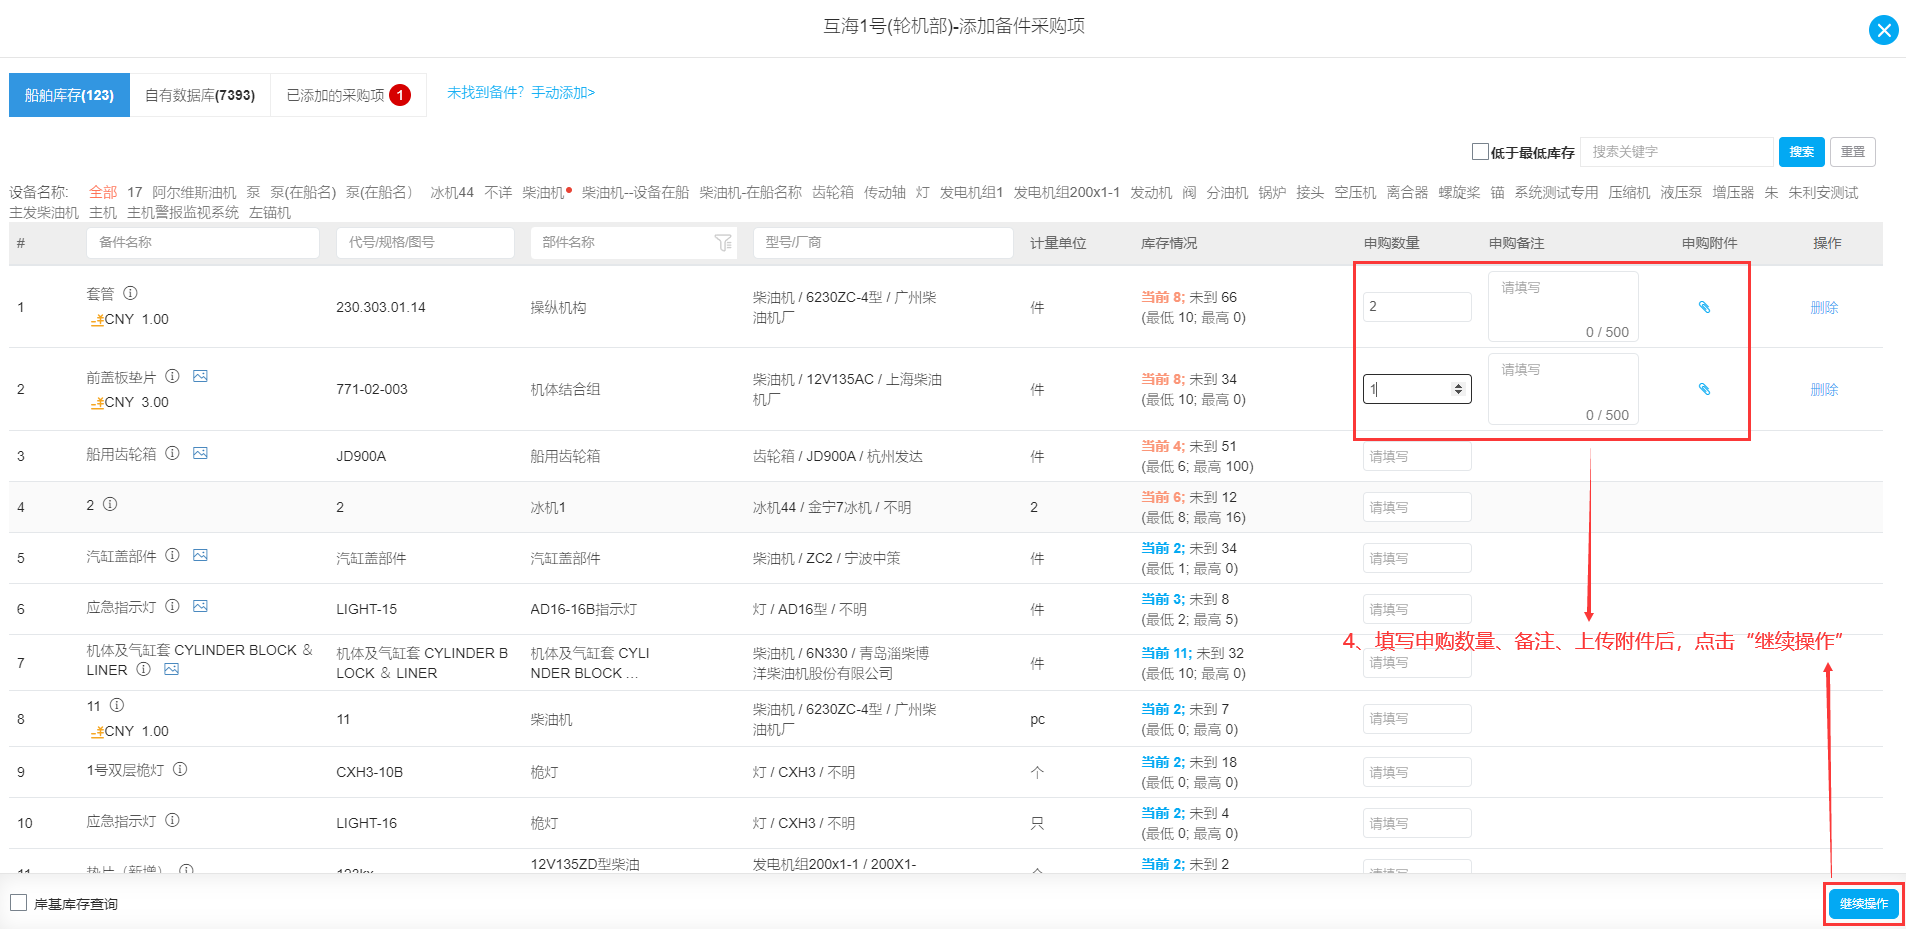Filter equipment by 液压泵
This screenshot has width=1906, height=929.
pyautogui.click(x=1681, y=192)
